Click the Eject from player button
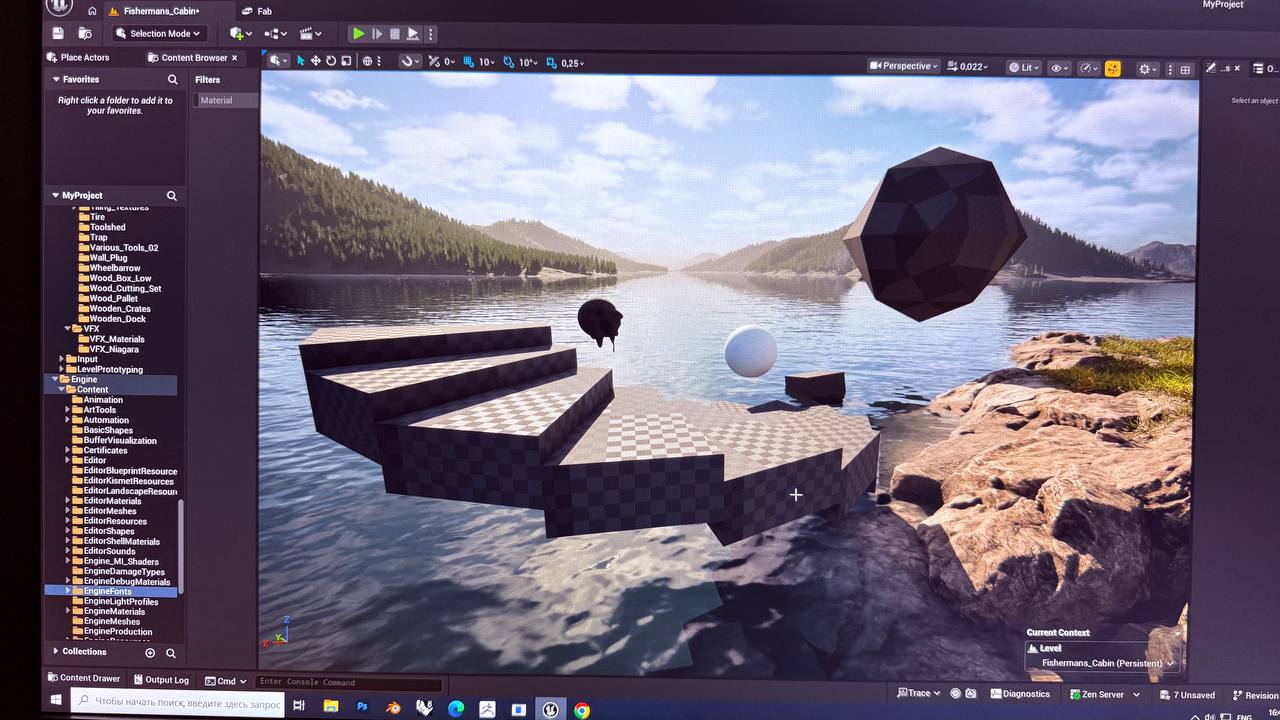This screenshot has height=720, width=1280. 413,34
